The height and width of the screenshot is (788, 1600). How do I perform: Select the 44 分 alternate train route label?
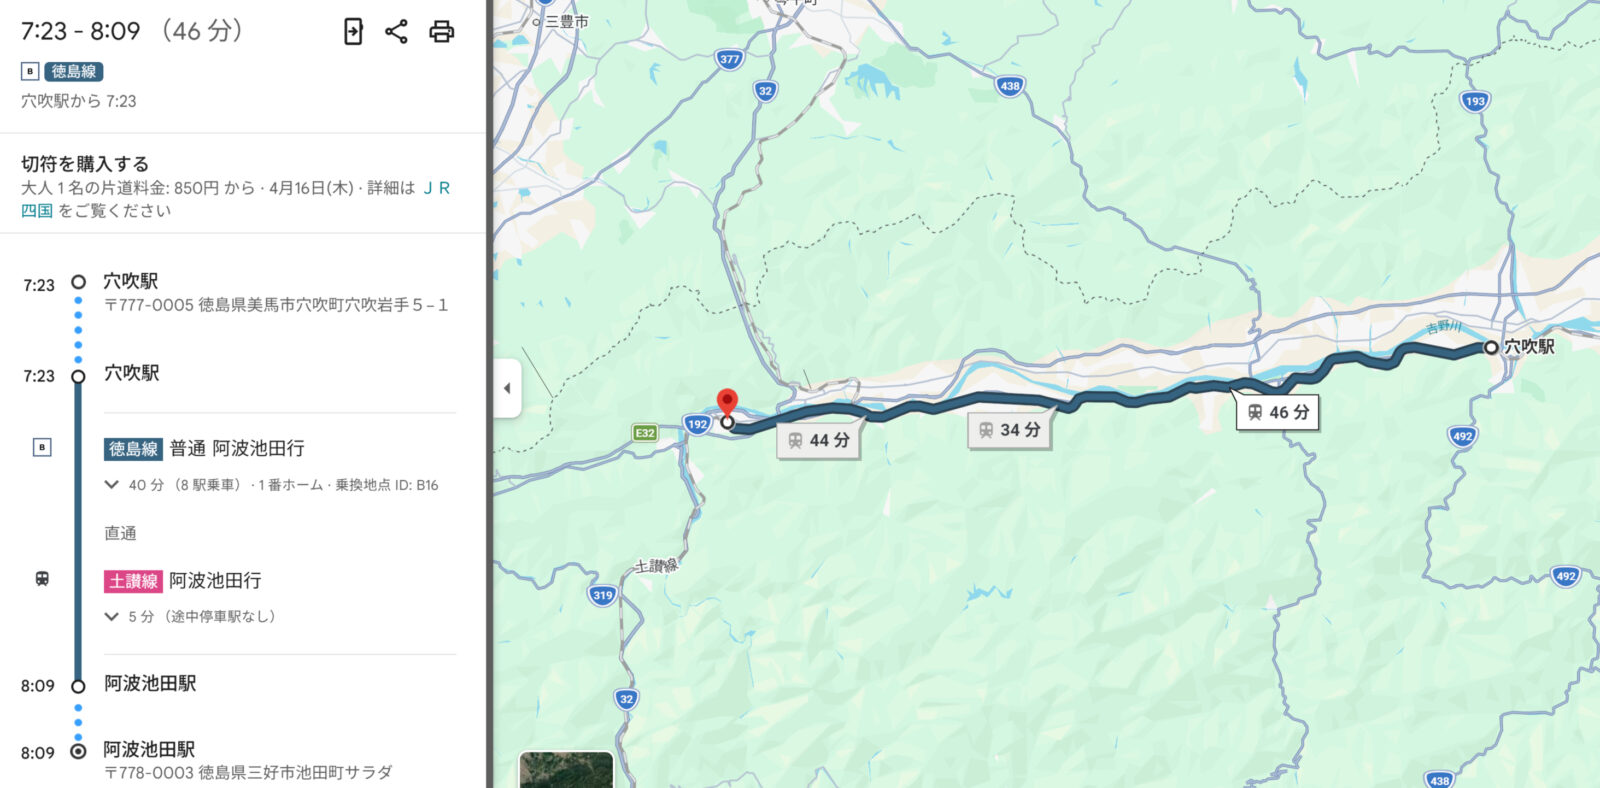[x=818, y=440]
